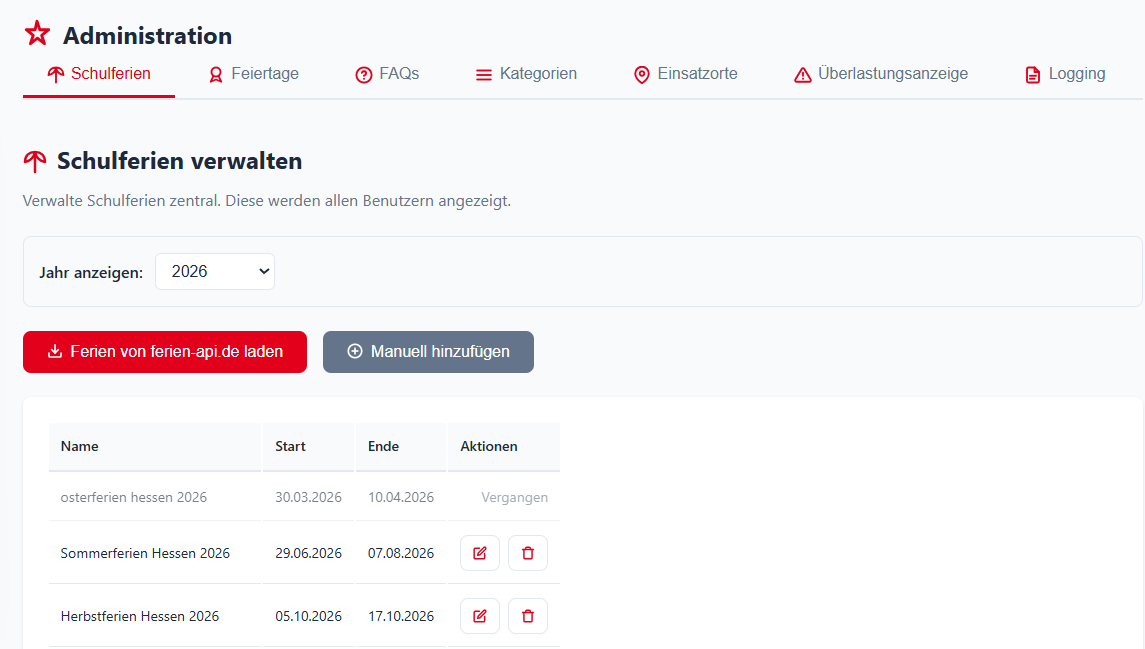
Task: Delete the Sommerferien Hessen 2026 entry
Action: tap(528, 553)
